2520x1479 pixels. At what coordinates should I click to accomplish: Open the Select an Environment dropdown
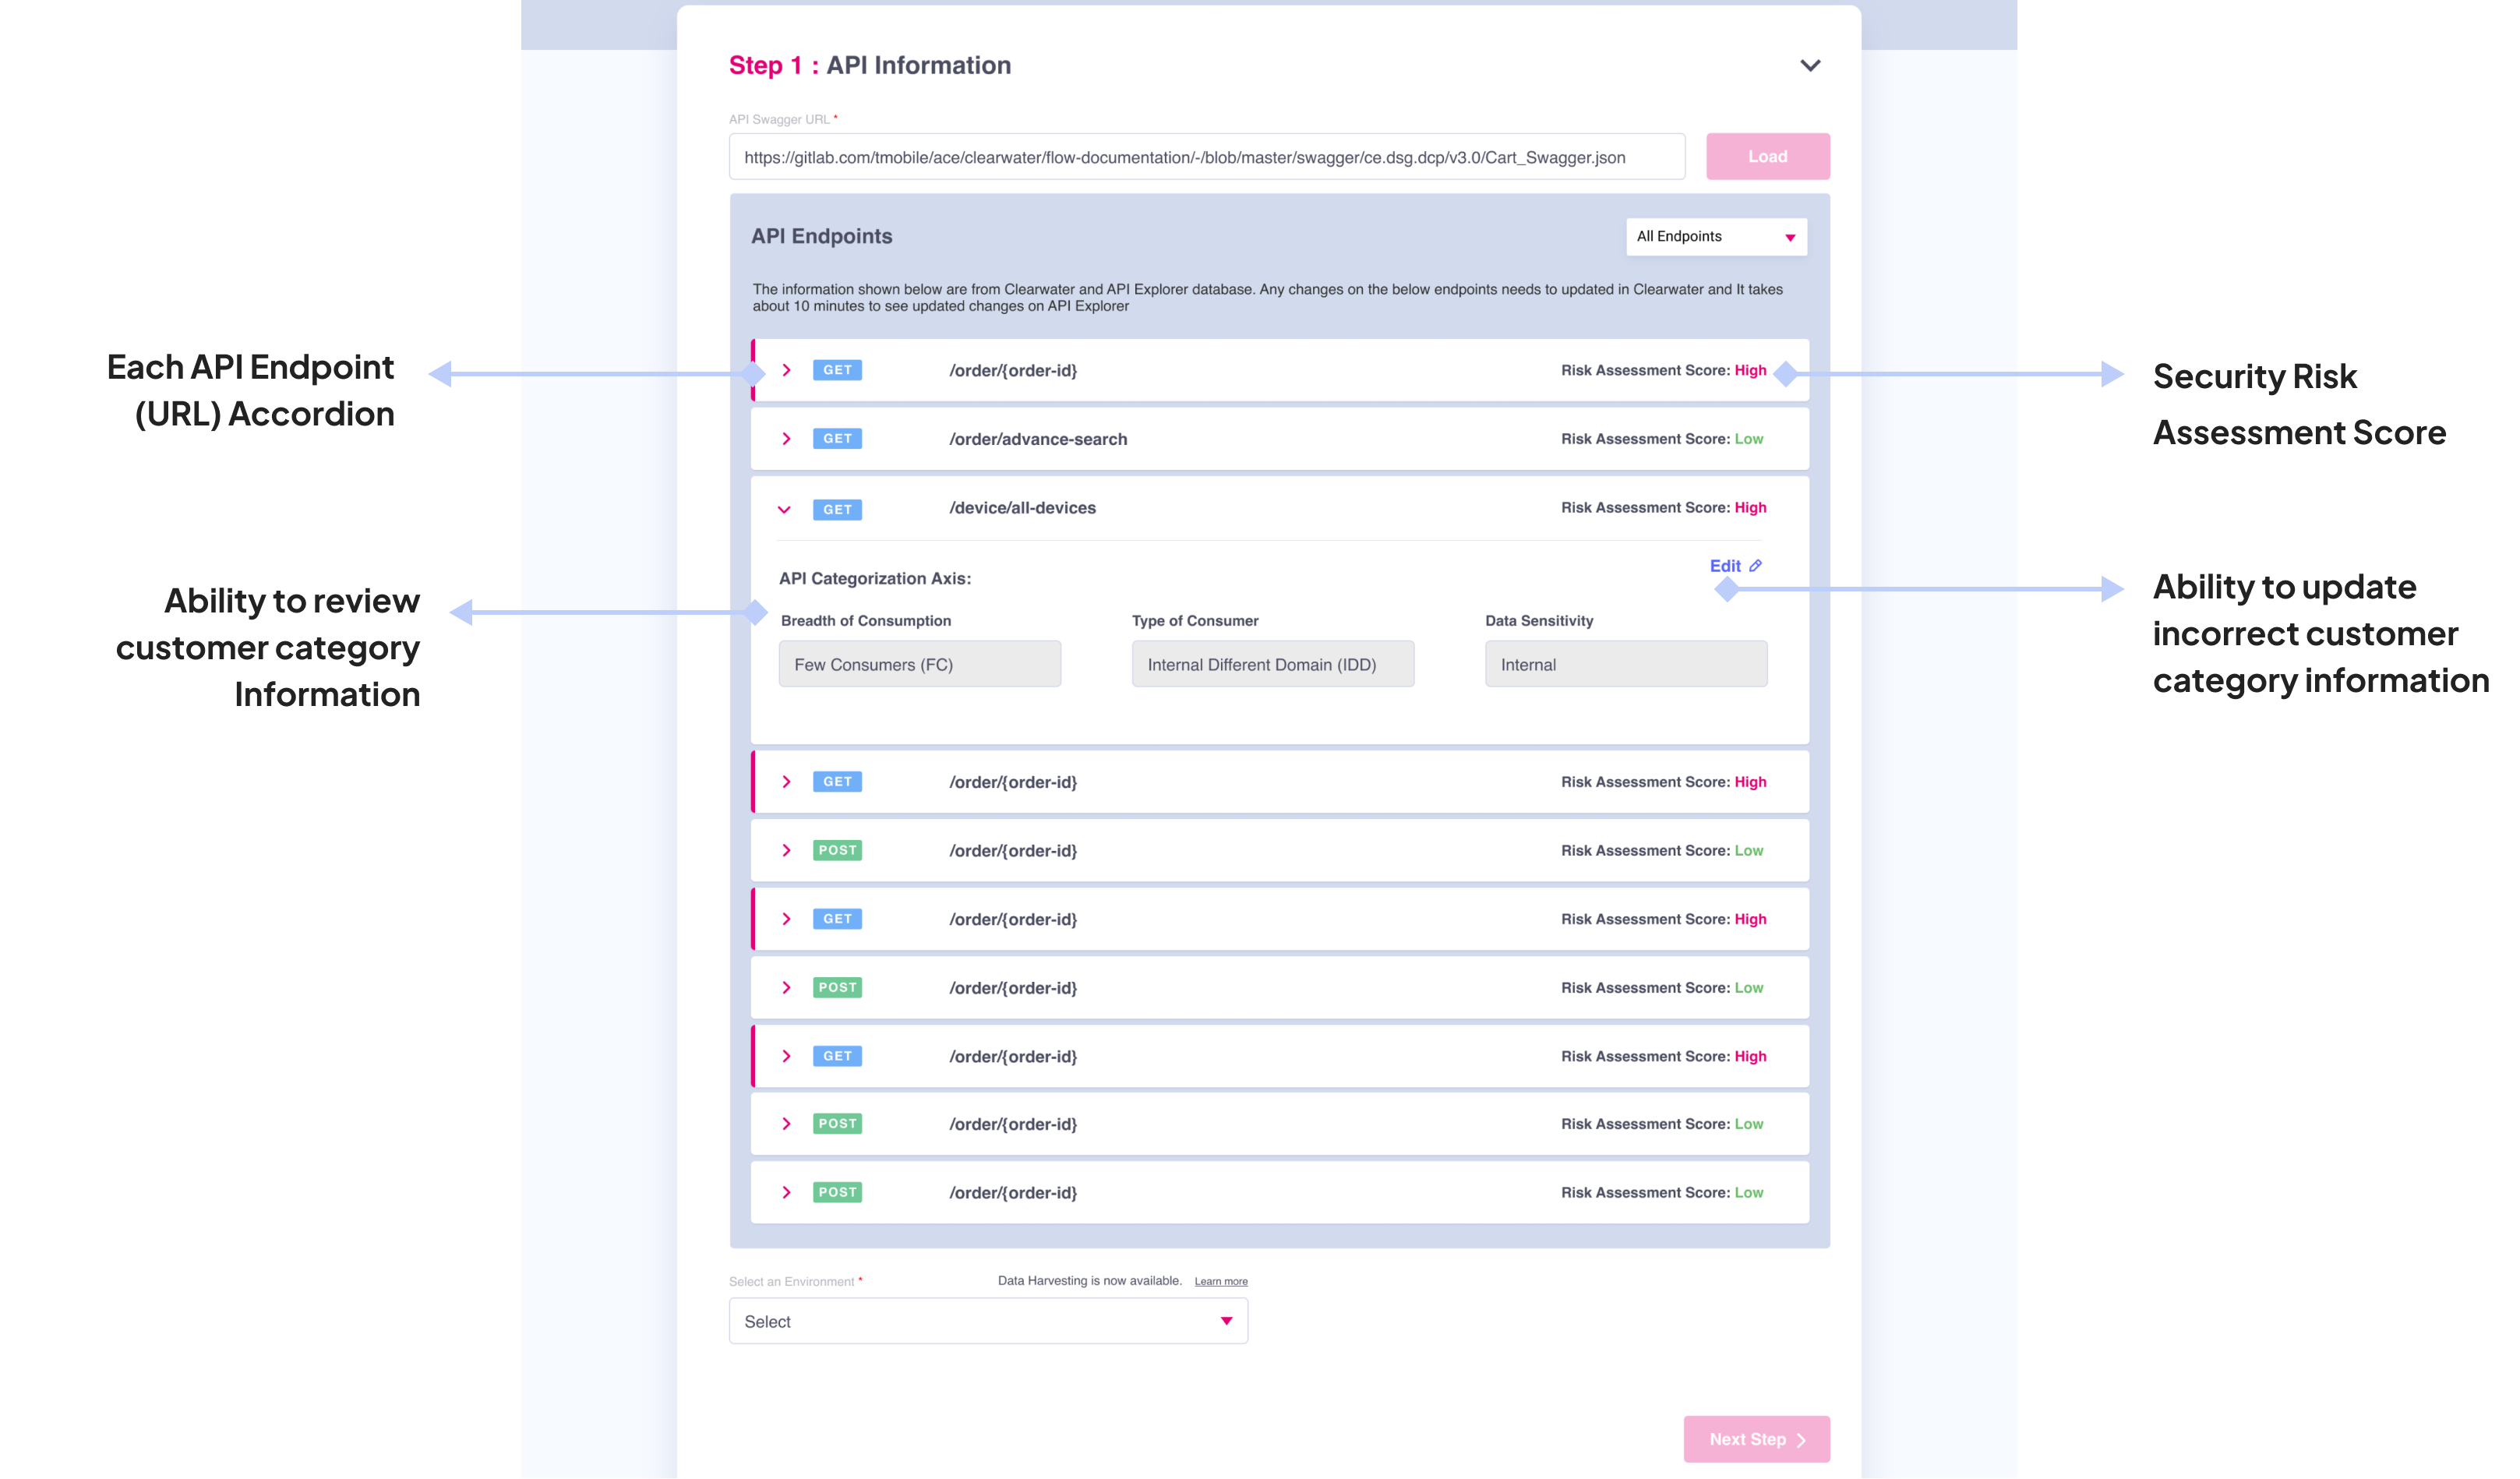tap(987, 1321)
